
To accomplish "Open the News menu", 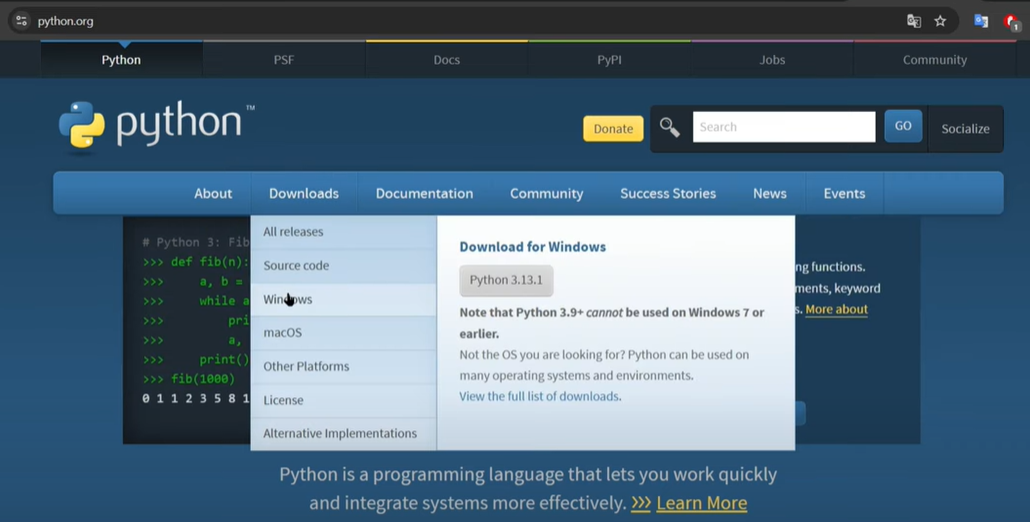I will click(770, 193).
